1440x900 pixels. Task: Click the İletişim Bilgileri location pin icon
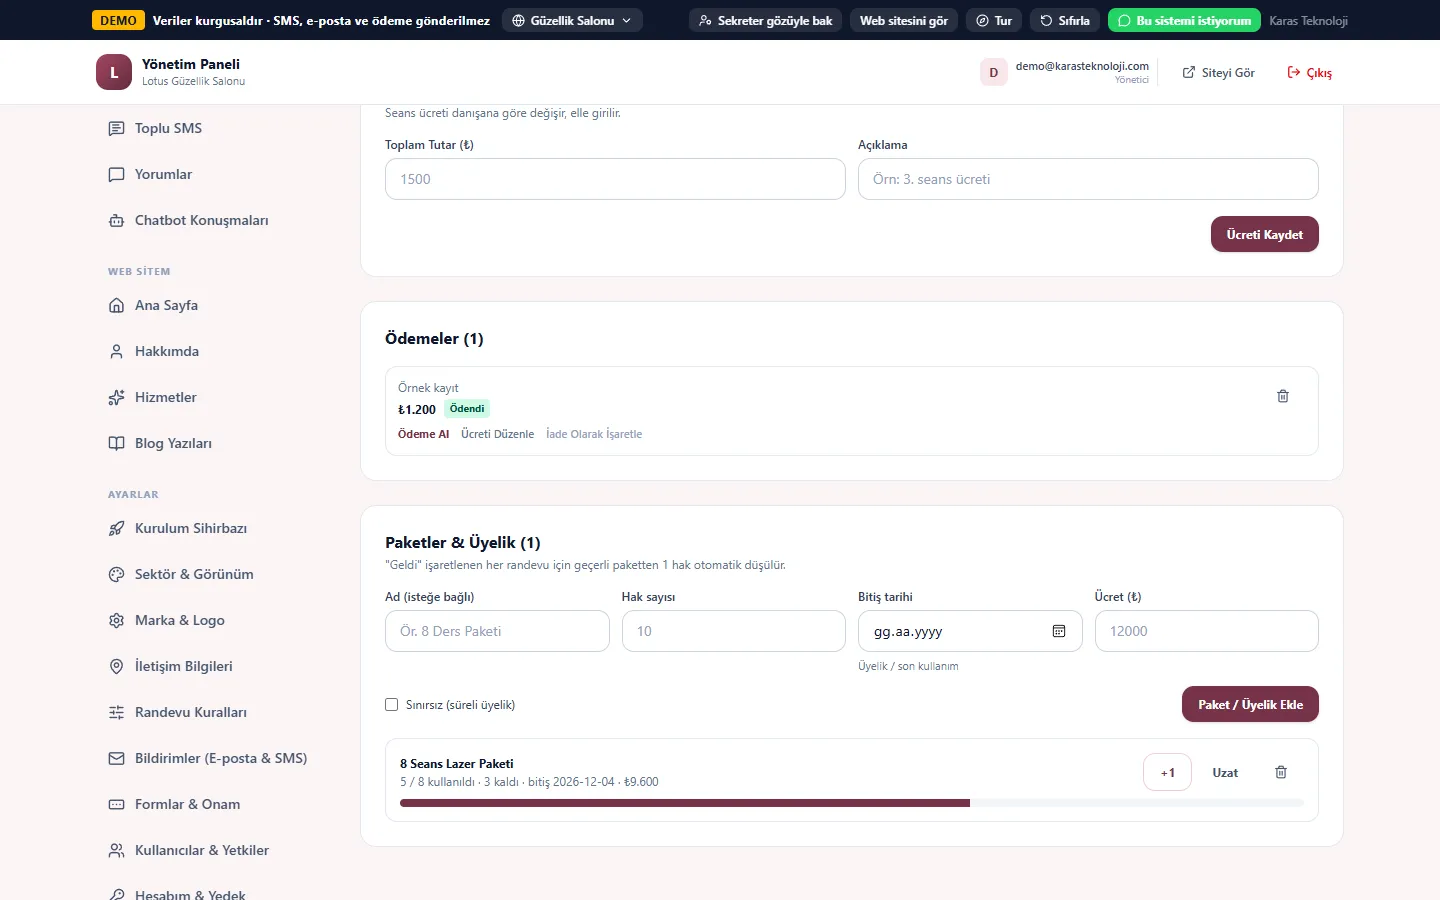(x=116, y=666)
